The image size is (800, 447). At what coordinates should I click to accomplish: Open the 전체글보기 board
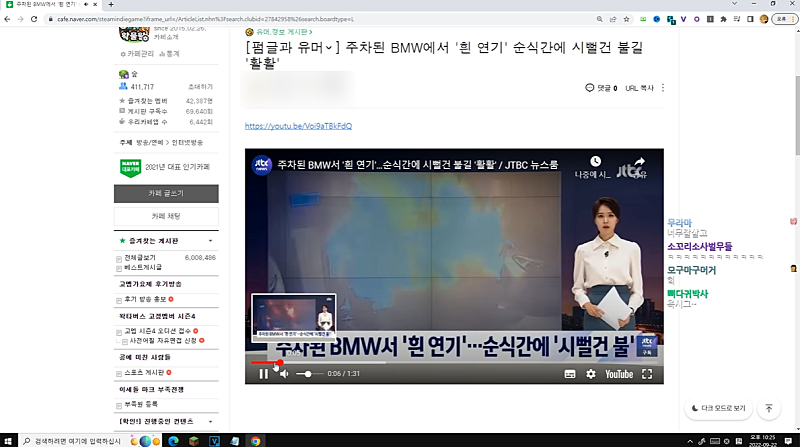click(142, 257)
